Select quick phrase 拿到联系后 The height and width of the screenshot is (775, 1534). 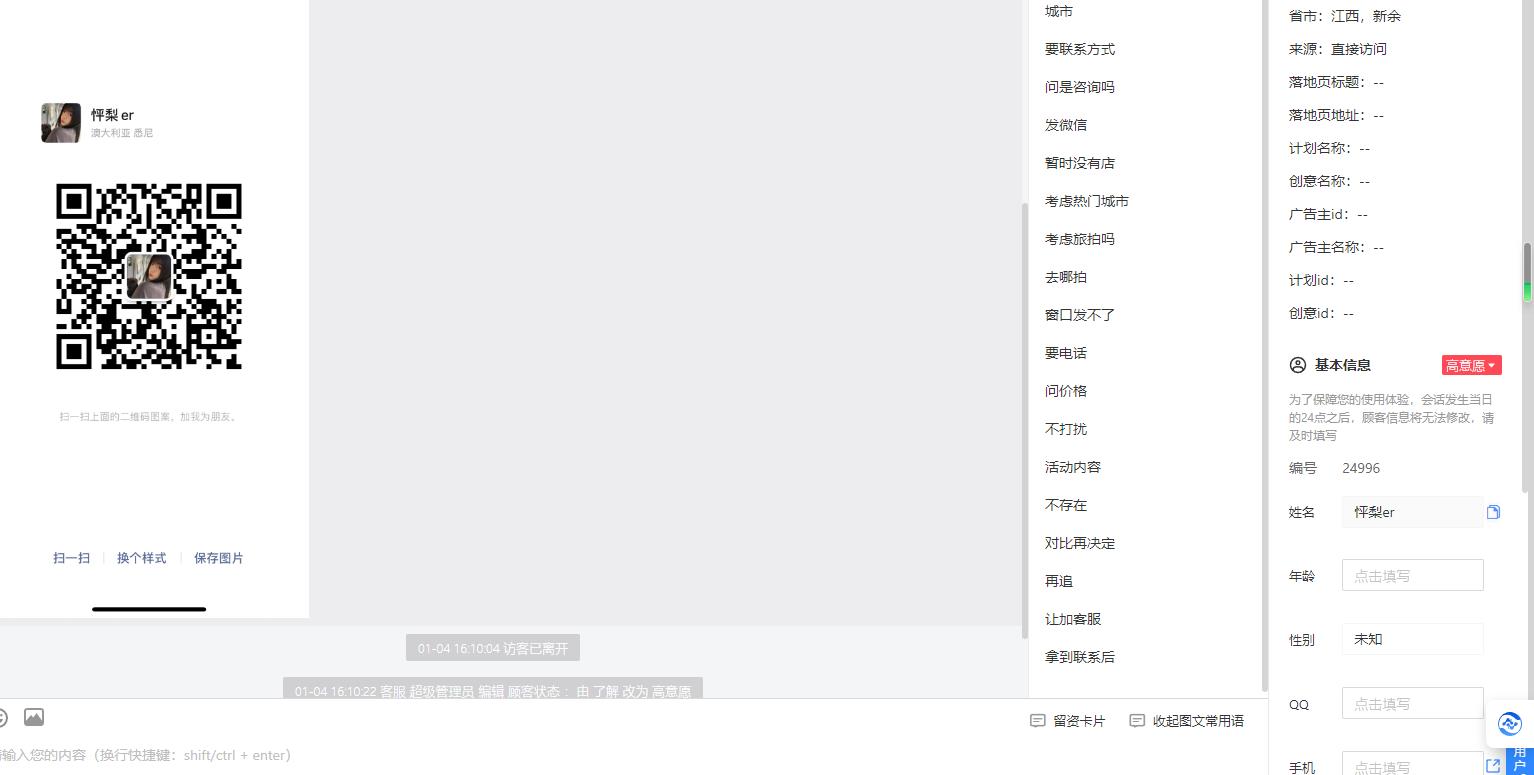pos(1080,657)
